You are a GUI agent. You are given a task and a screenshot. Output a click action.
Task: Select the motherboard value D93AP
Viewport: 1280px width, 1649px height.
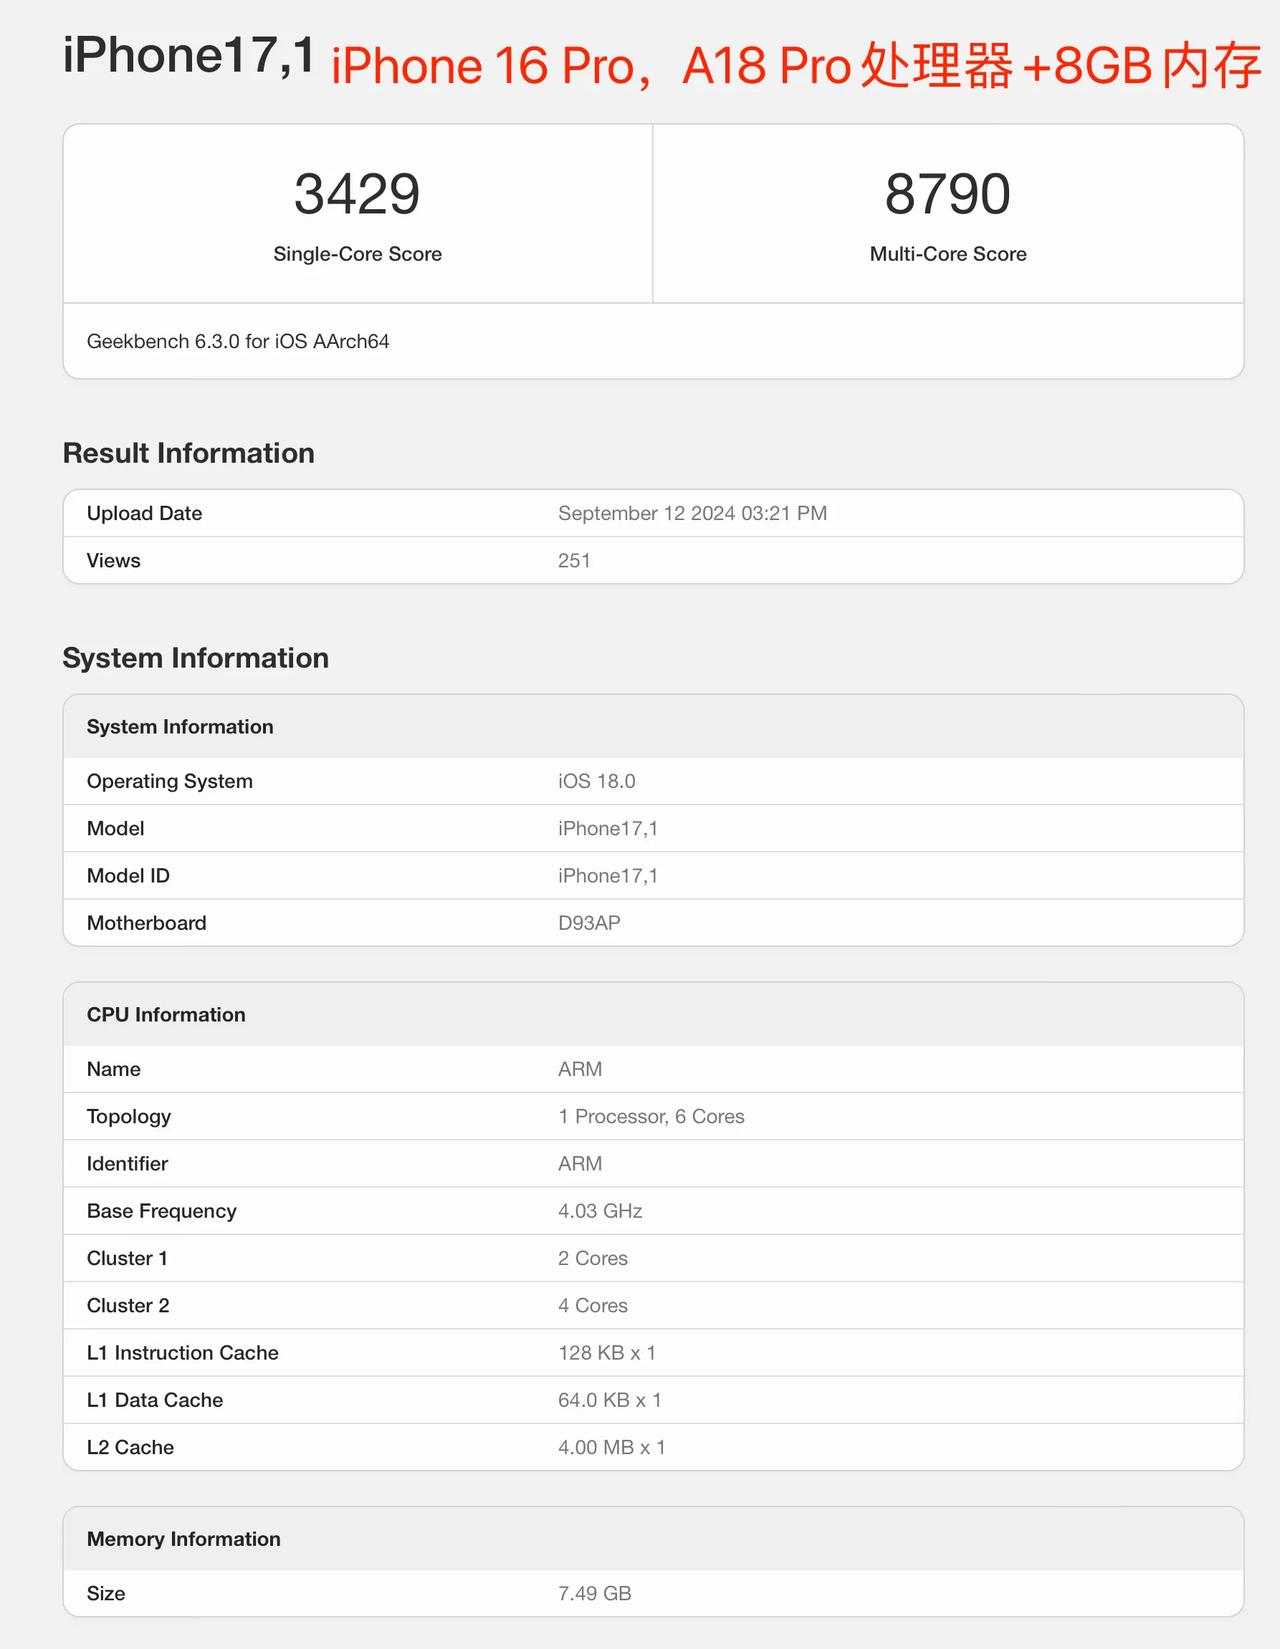tap(589, 923)
